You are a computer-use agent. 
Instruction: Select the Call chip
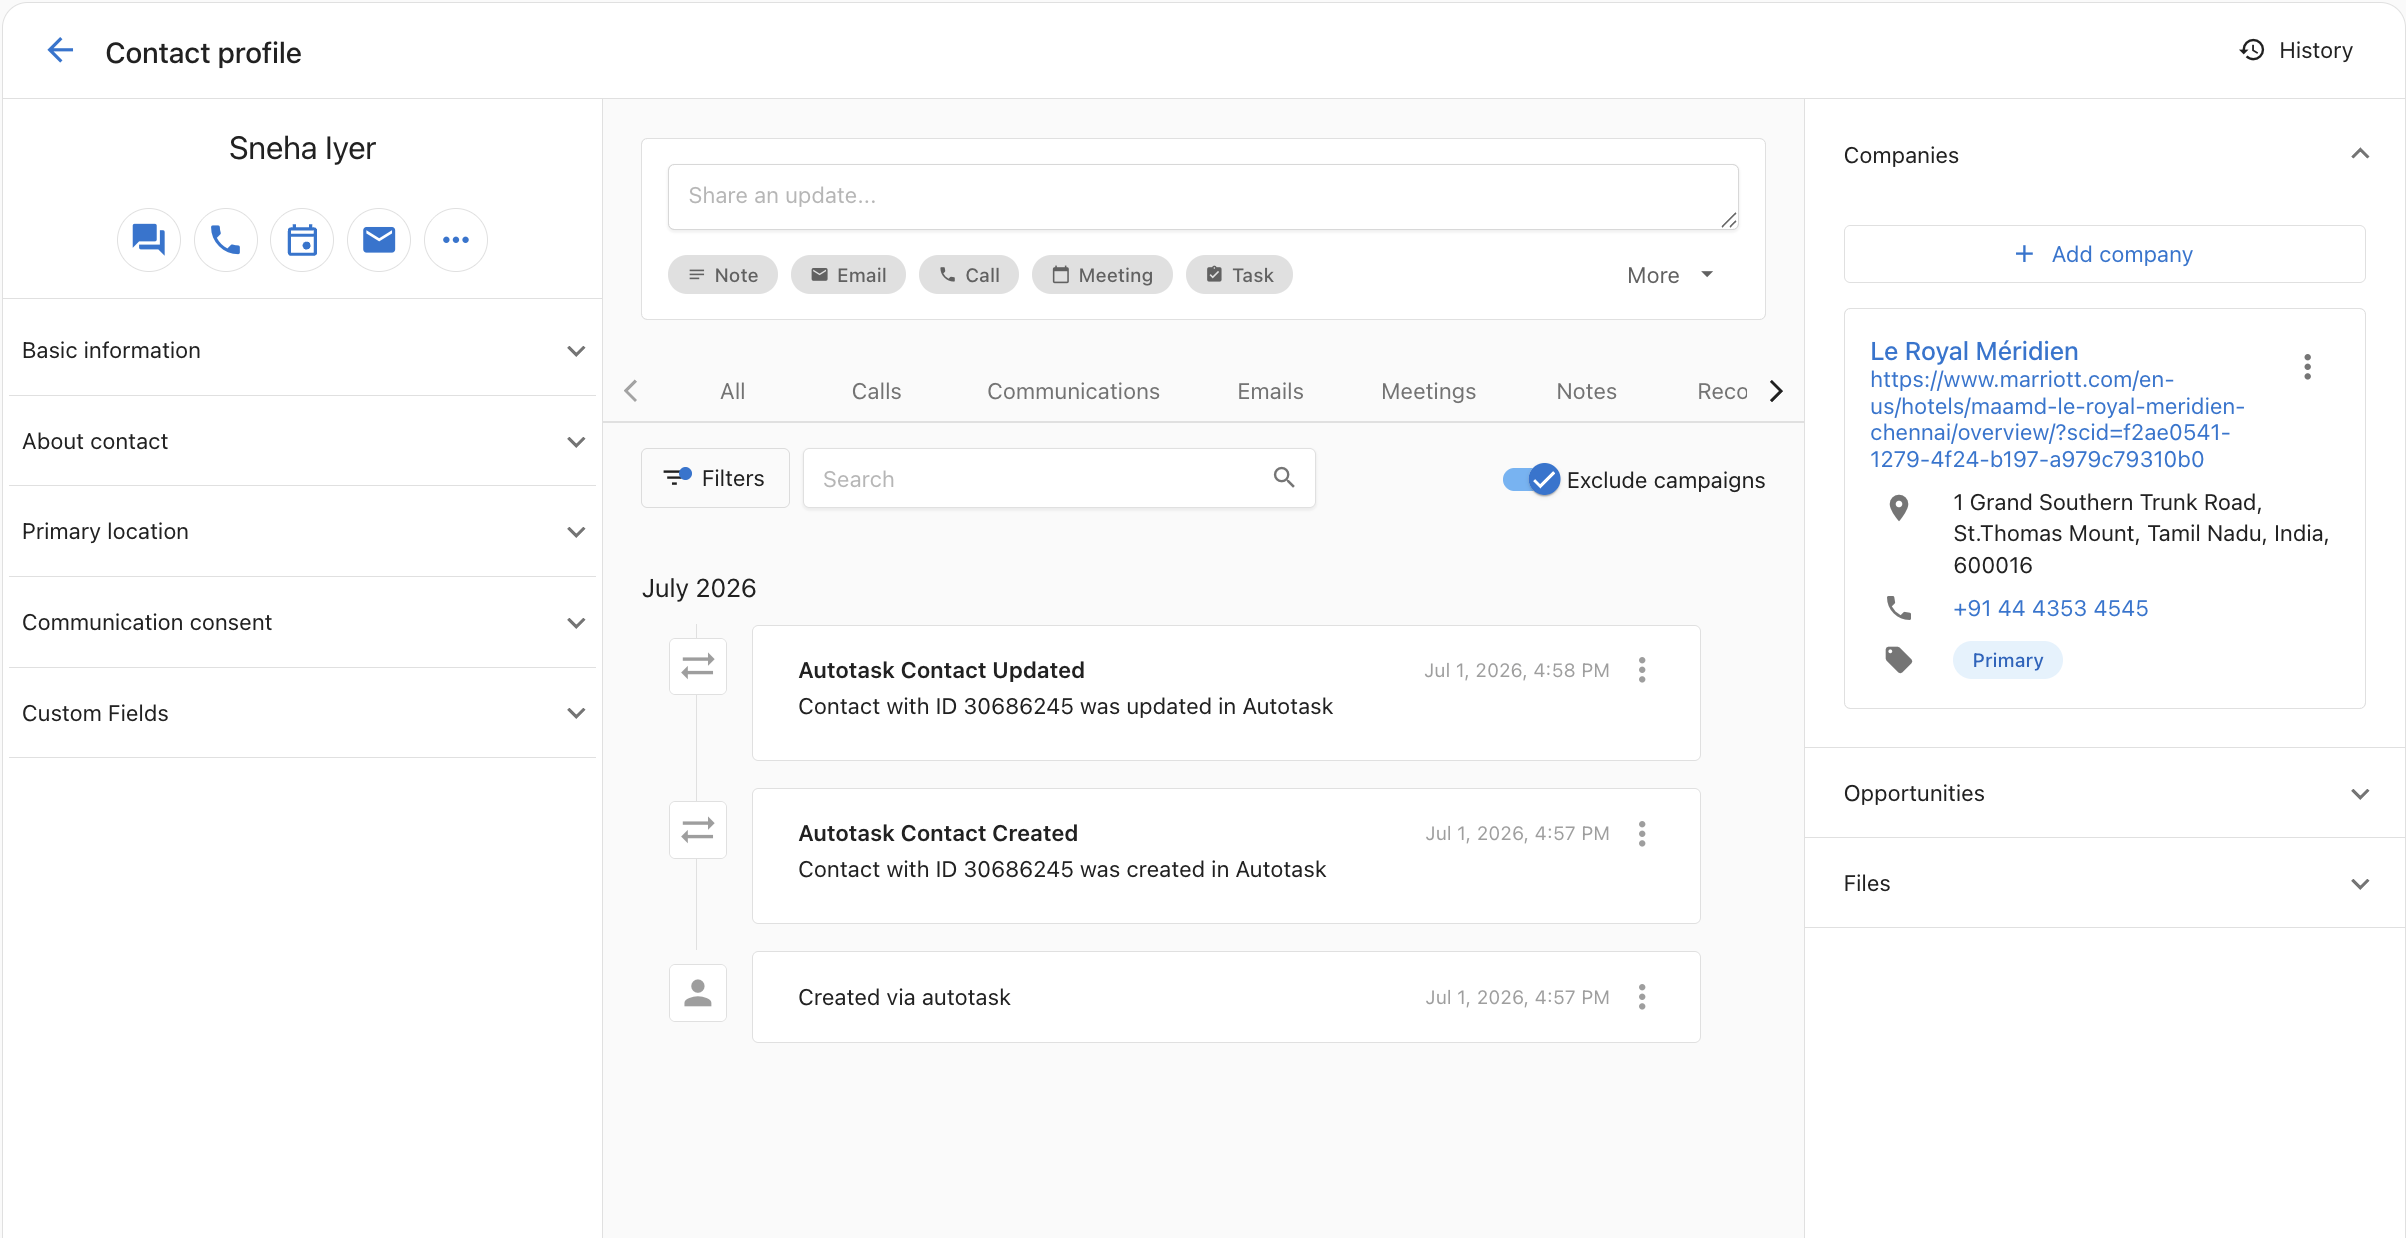(969, 275)
